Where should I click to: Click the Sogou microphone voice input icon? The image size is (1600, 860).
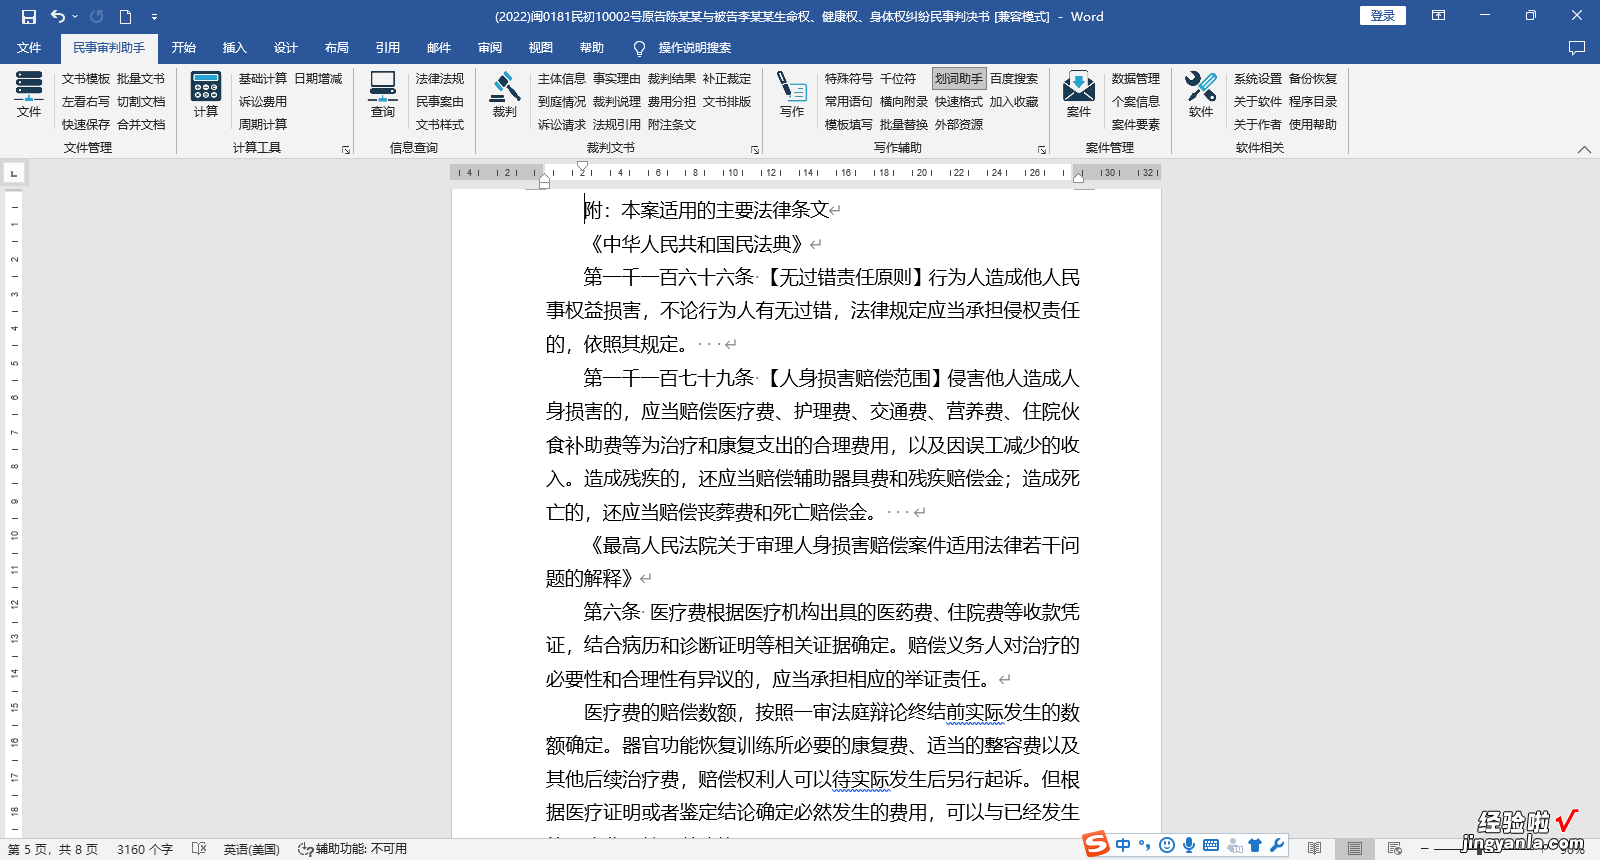pos(1189,846)
